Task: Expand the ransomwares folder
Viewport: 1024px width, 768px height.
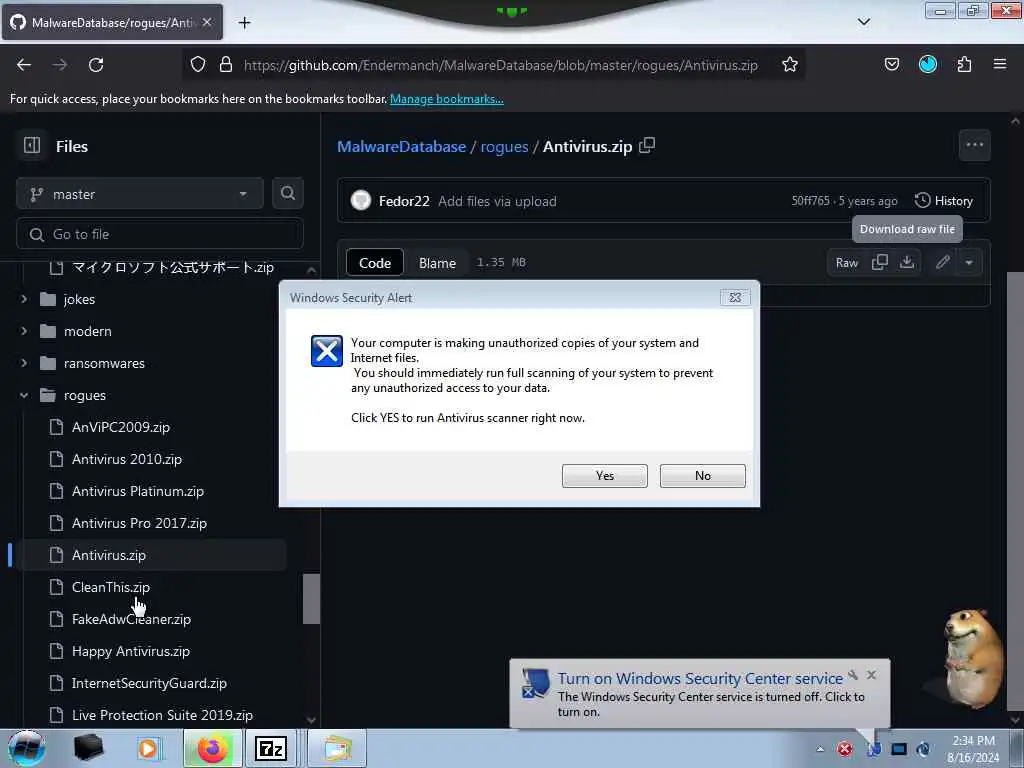Action: click(24, 363)
